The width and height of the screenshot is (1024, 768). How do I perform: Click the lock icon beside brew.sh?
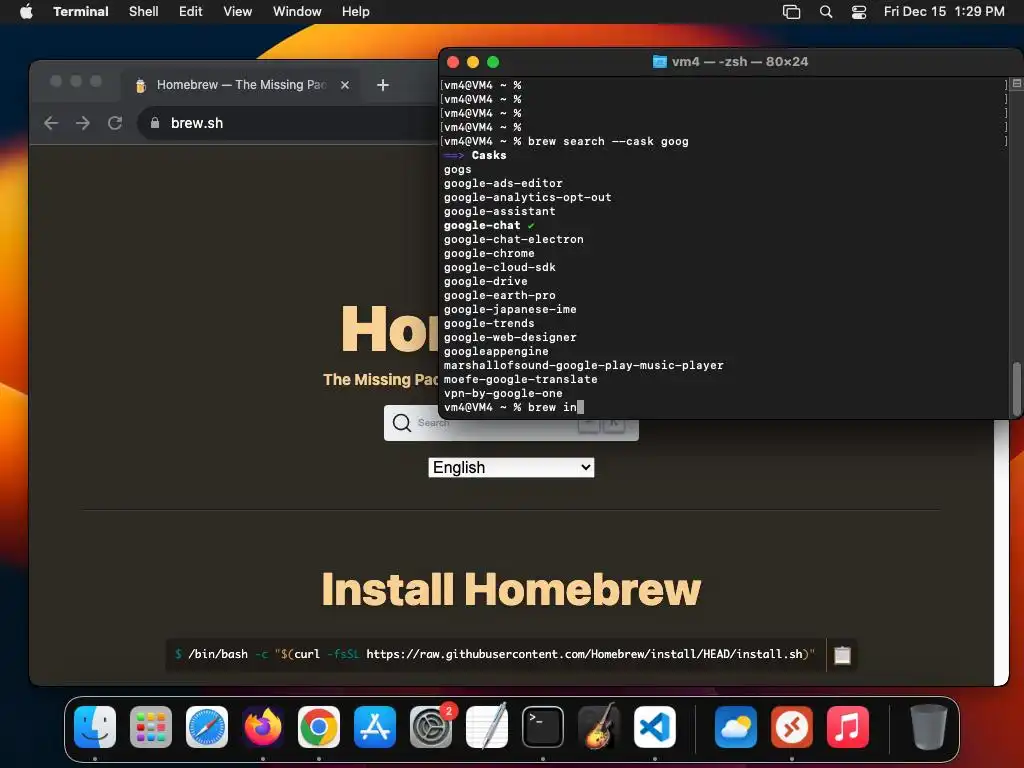pos(155,123)
